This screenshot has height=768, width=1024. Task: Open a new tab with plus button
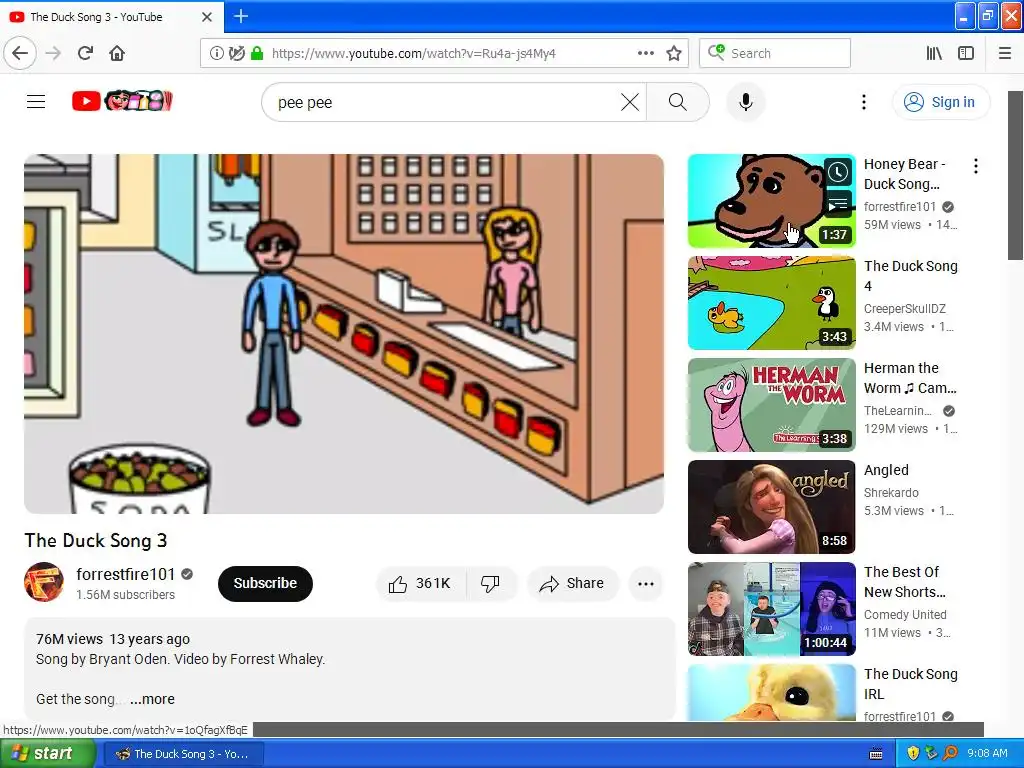[x=241, y=16]
